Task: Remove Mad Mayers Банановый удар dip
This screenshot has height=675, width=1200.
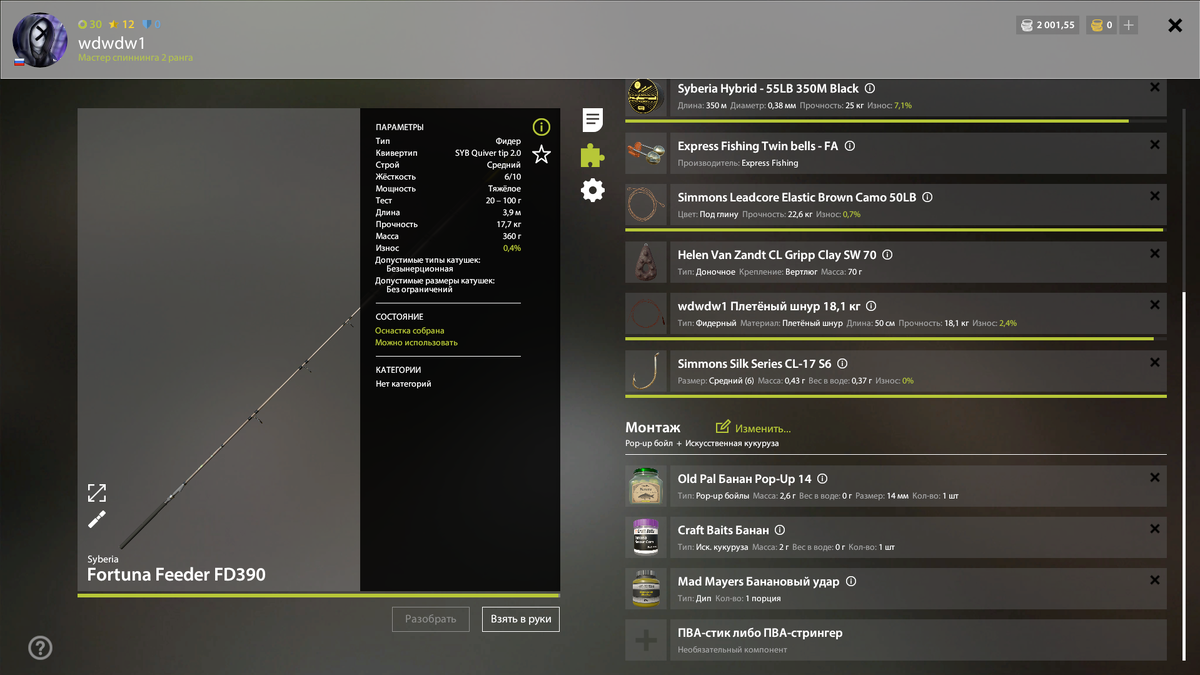Action: click(x=1155, y=580)
